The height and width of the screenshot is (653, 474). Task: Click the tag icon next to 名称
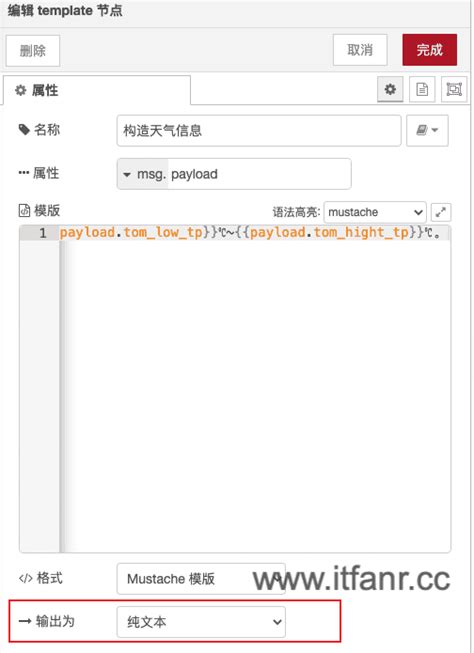click(24, 130)
